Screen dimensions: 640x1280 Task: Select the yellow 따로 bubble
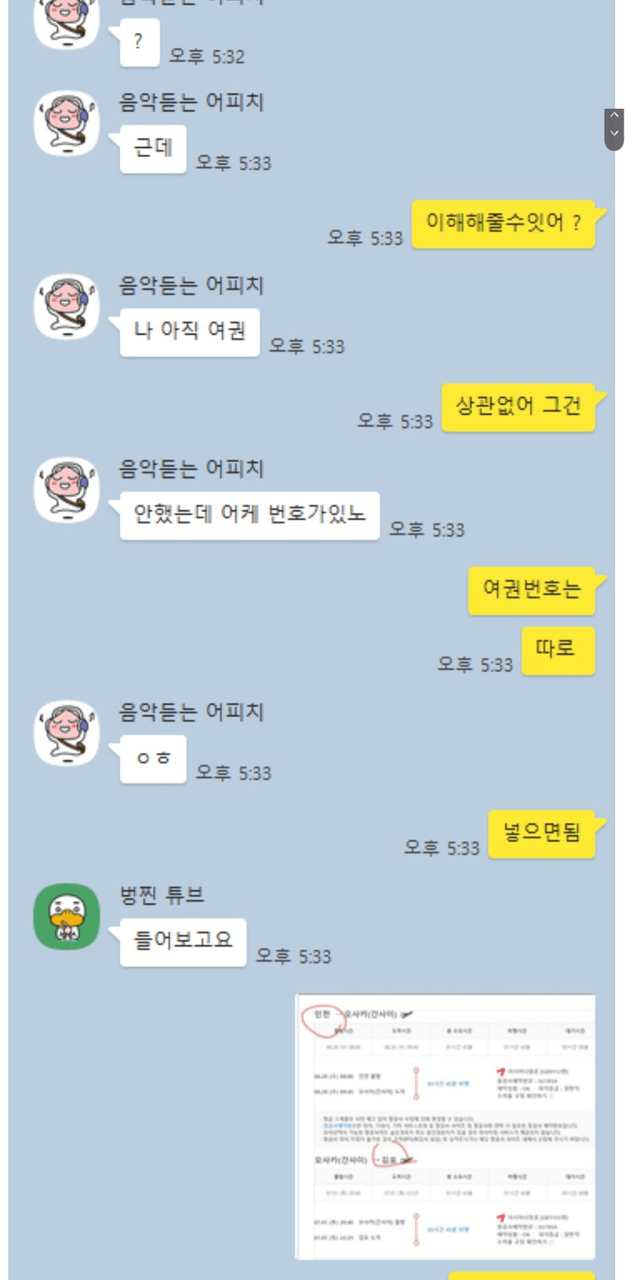[x=558, y=650]
